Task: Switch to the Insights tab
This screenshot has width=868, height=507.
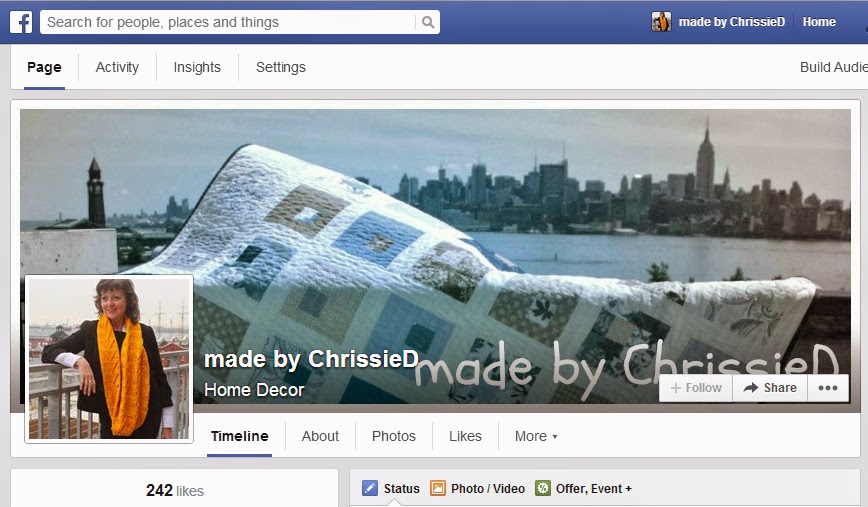Action: tap(197, 67)
